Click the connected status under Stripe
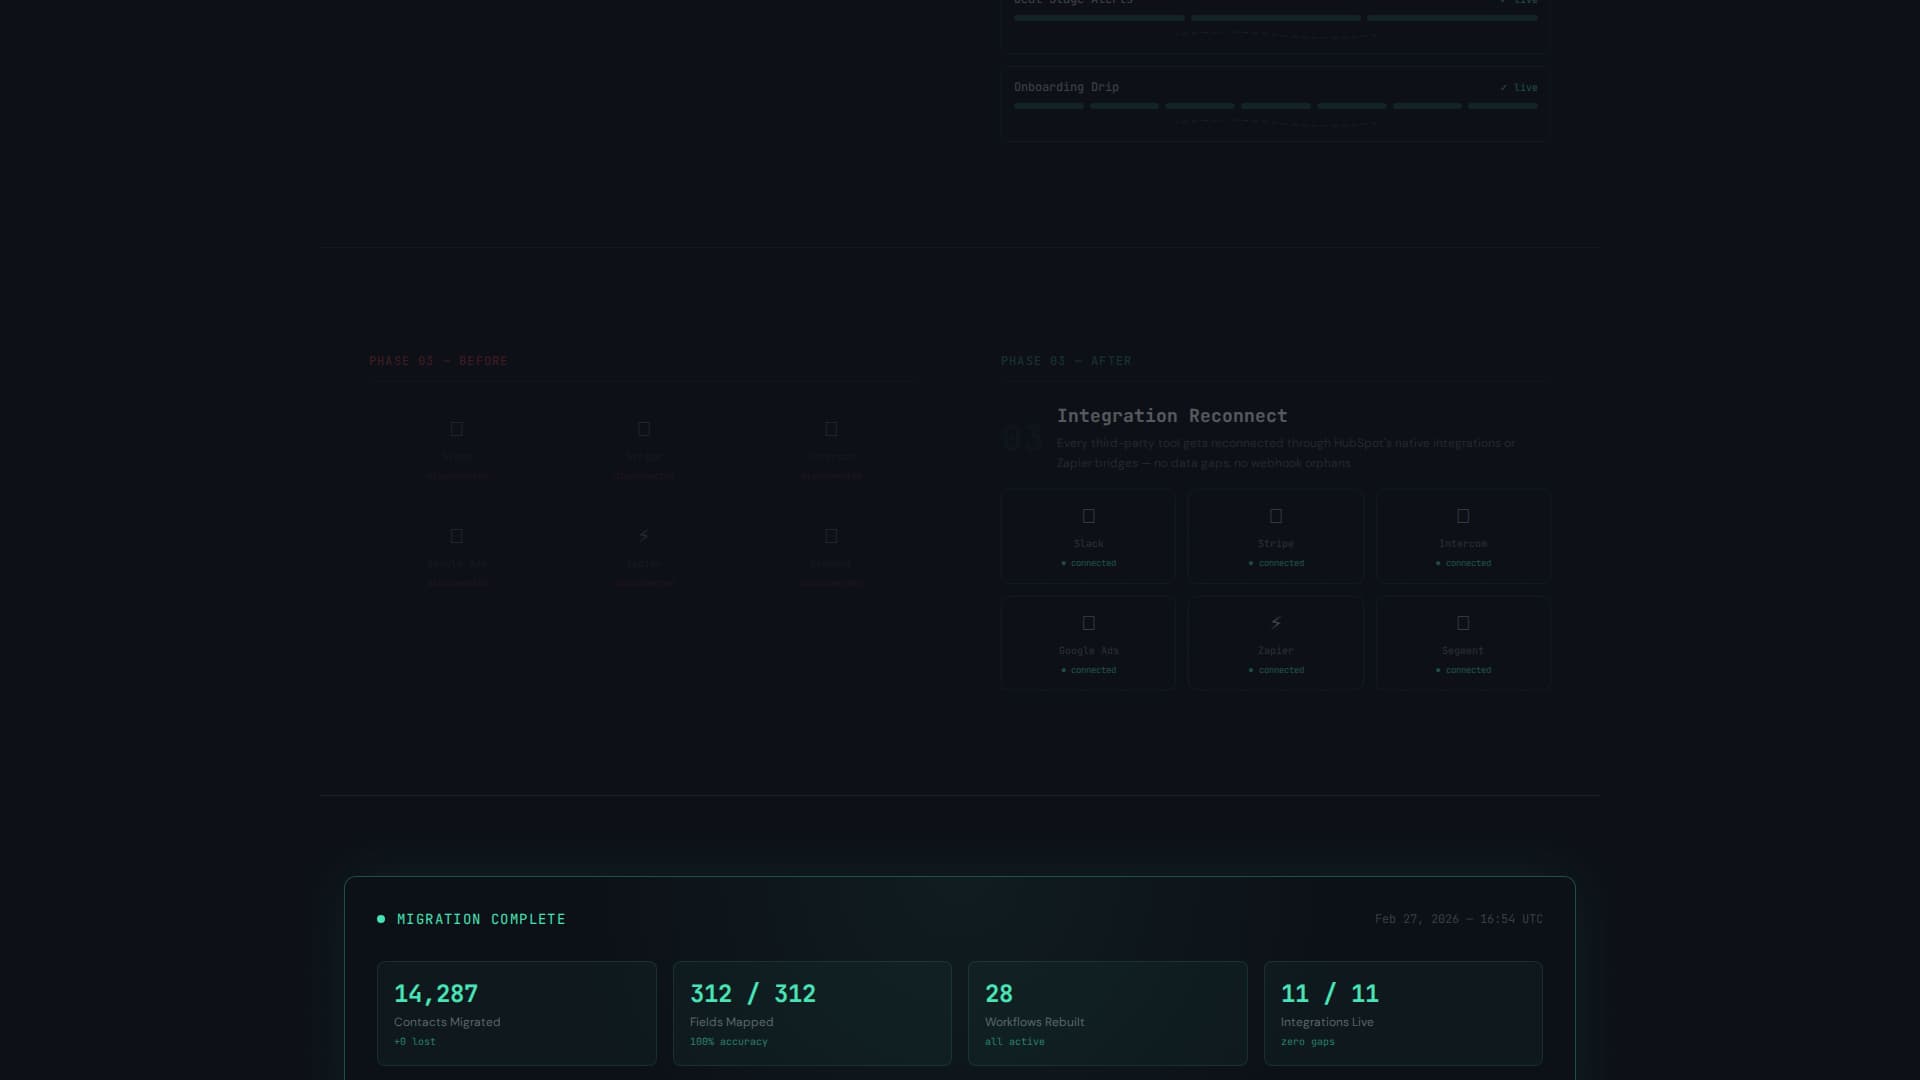This screenshot has width=1920, height=1080. click(x=1276, y=564)
